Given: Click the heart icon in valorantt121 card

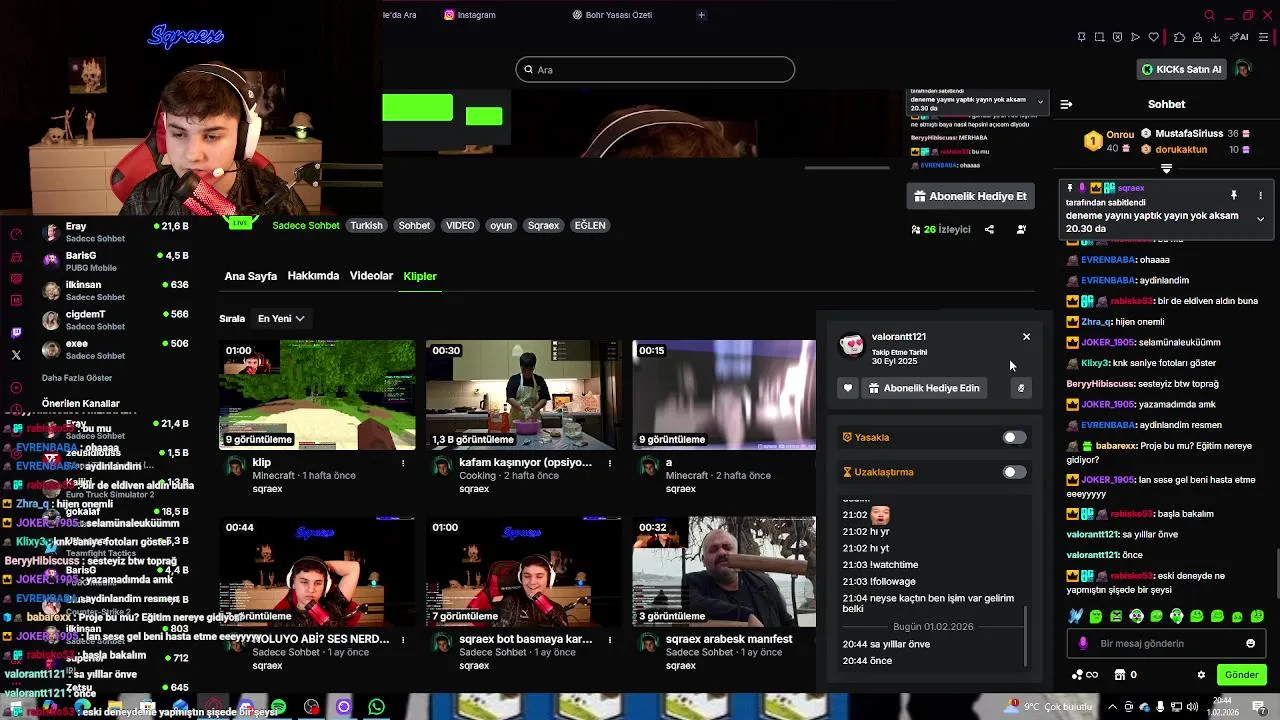Looking at the screenshot, I should [x=848, y=388].
